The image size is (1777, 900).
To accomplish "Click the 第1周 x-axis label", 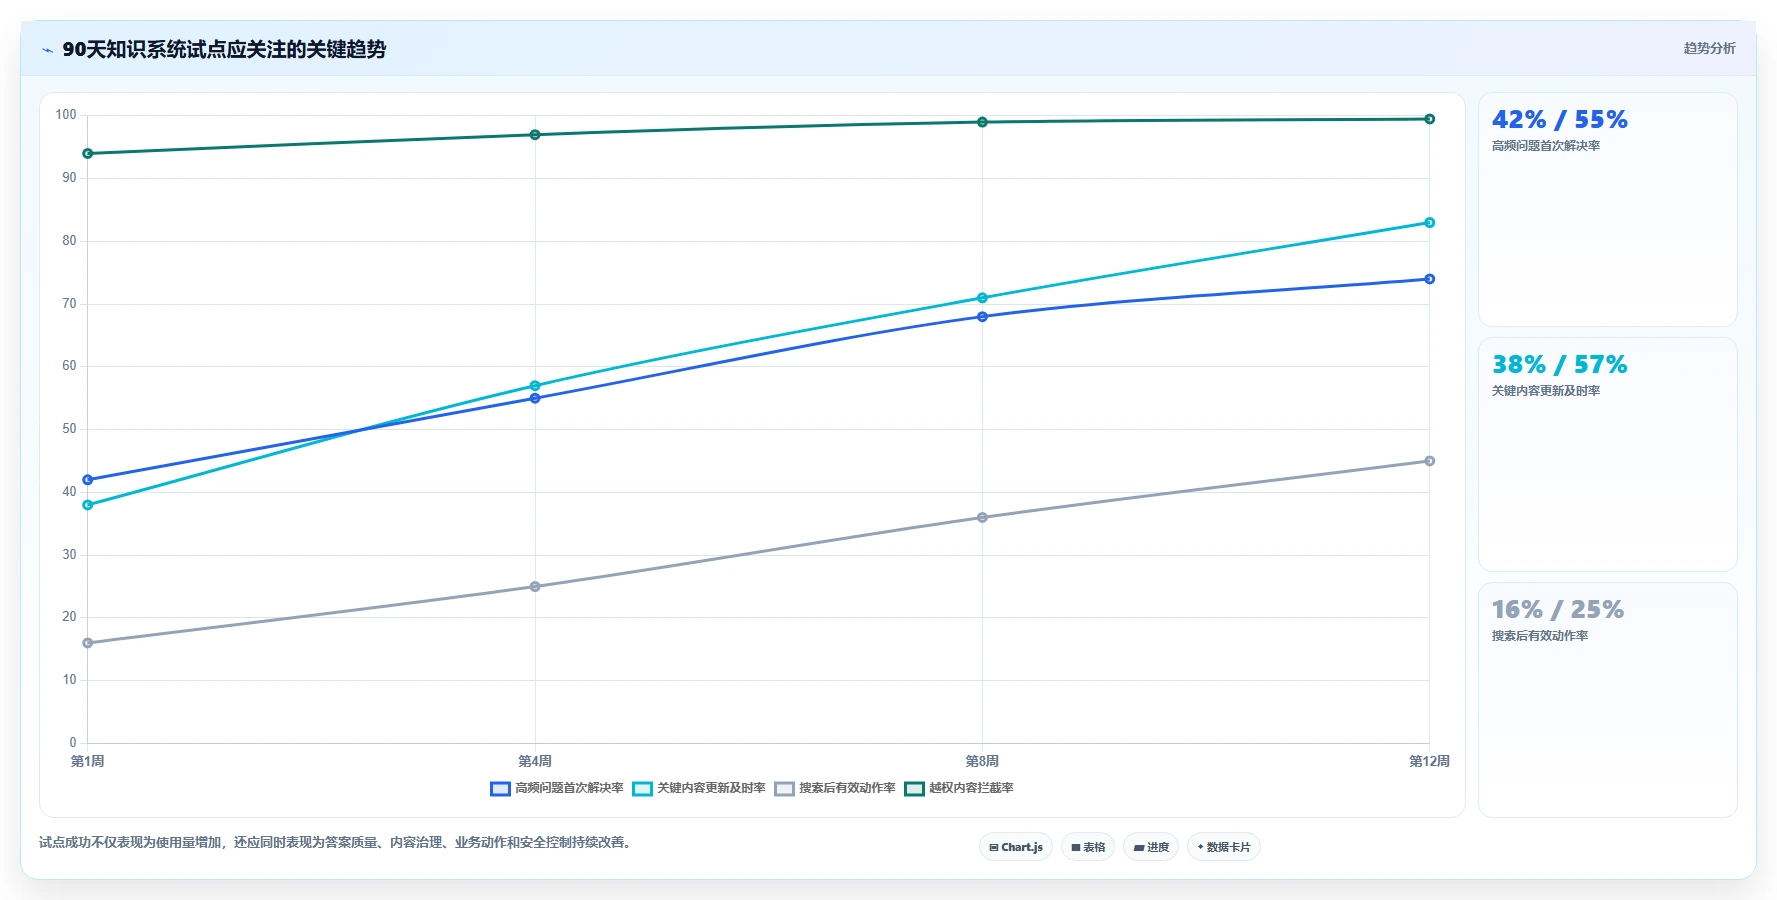I will [x=88, y=762].
